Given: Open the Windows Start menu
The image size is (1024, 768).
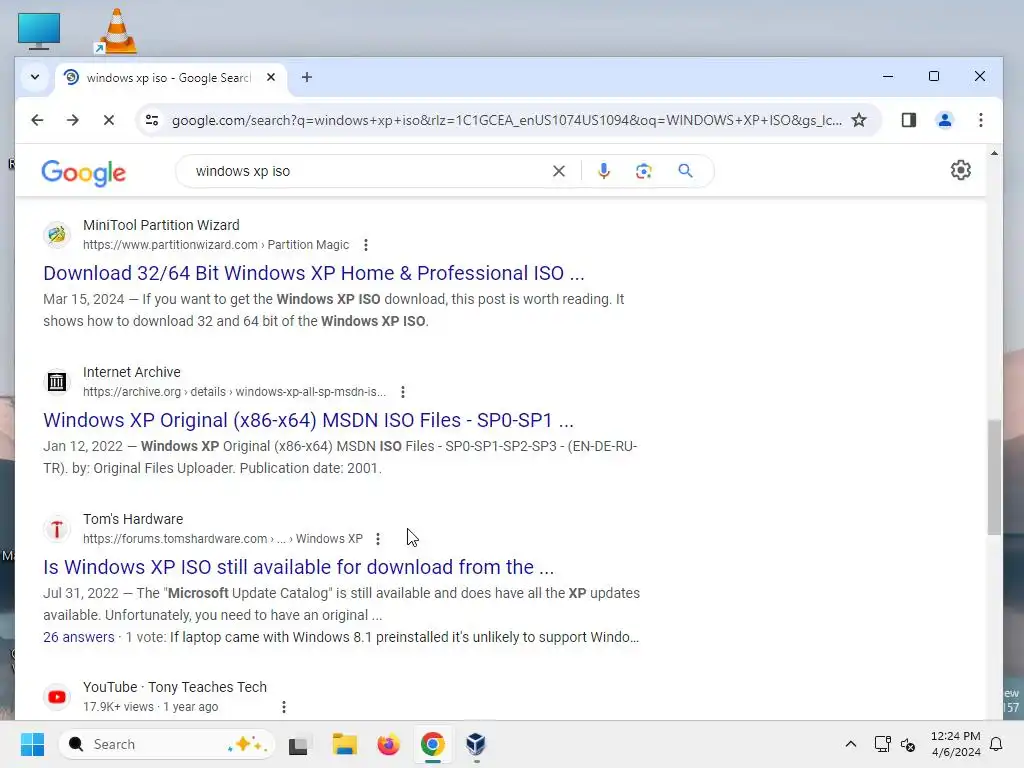Looking at the screenshot, I should (32, 744).
